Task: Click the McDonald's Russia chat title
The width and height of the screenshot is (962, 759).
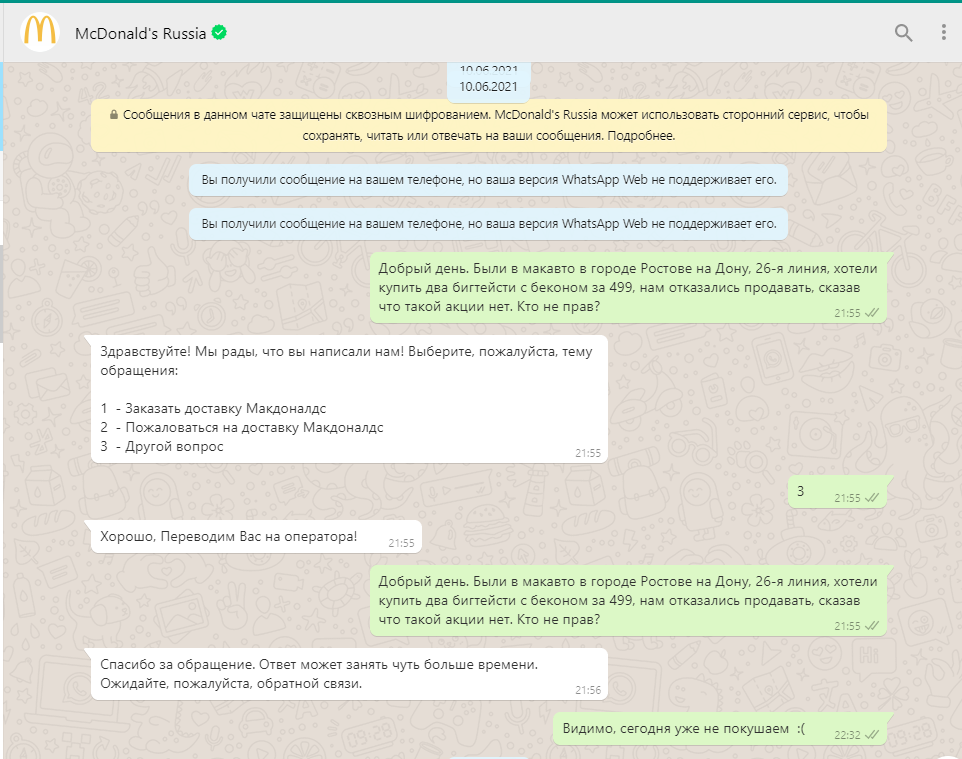Action: pos(140,34)
